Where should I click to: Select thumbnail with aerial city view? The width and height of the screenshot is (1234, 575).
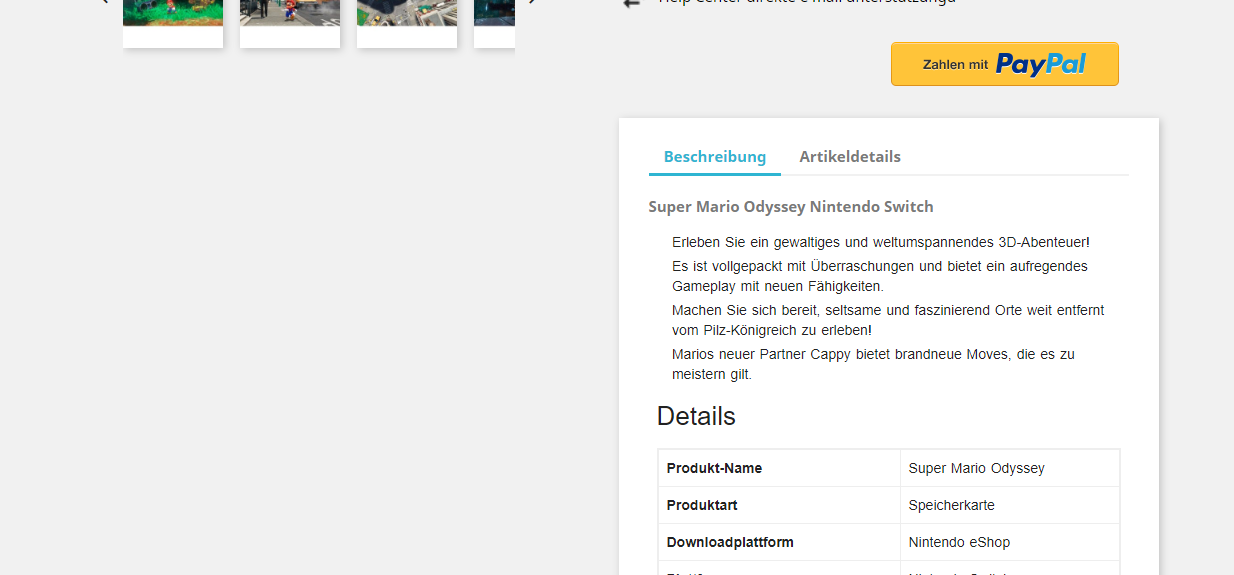coord(407,22)
